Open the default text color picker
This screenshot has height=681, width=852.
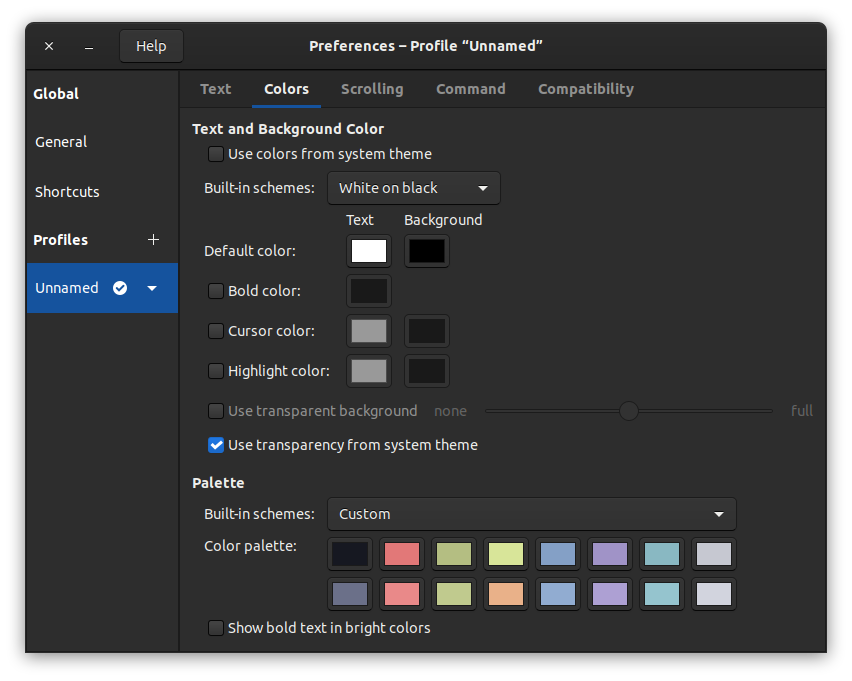(368, 251)
